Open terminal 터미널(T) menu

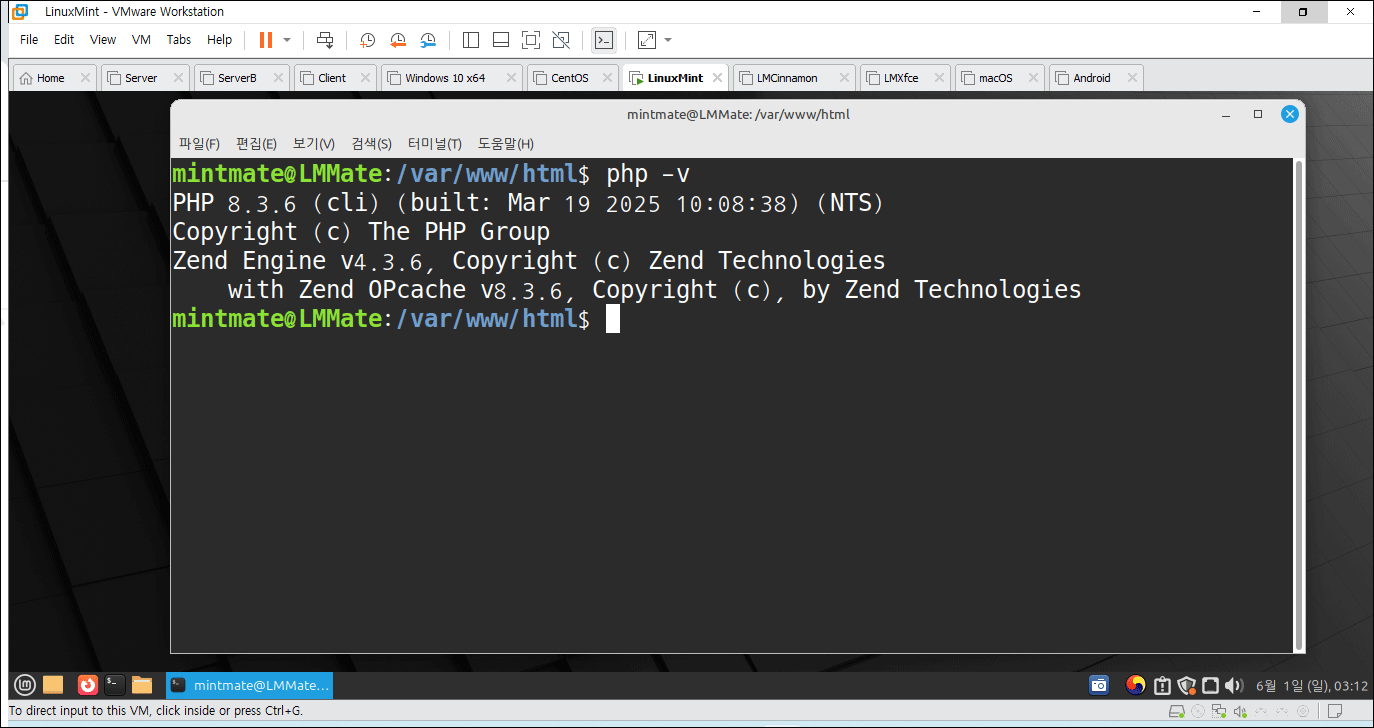pos(435,144)
